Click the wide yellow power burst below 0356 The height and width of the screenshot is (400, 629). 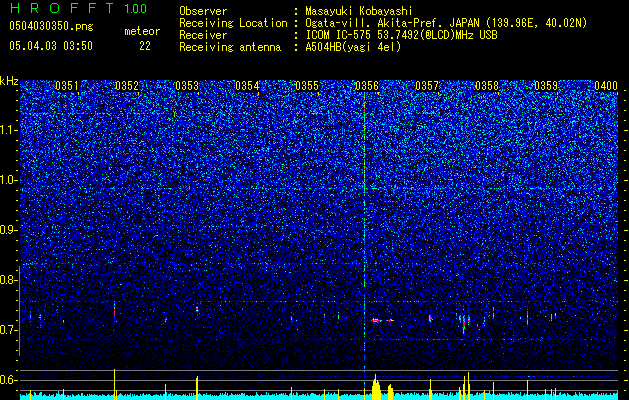tap(377, 388)
